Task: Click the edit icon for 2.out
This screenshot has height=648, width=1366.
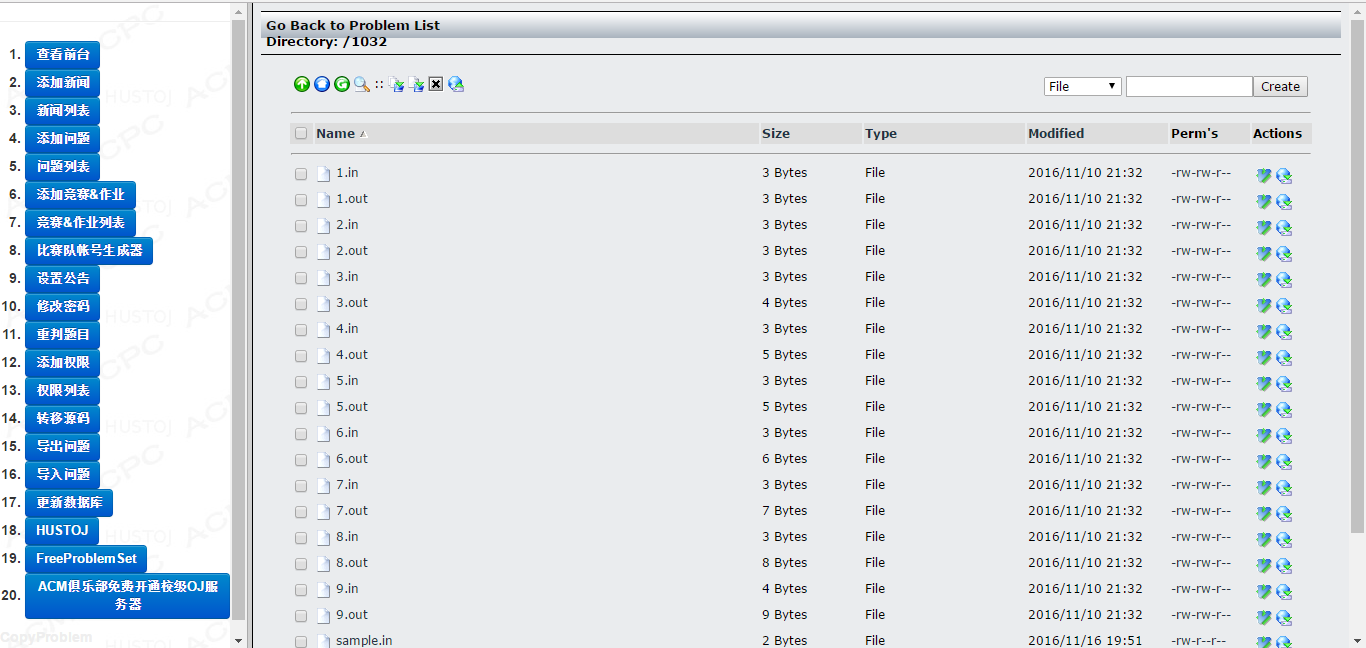Action: [x=1264, y=254]
